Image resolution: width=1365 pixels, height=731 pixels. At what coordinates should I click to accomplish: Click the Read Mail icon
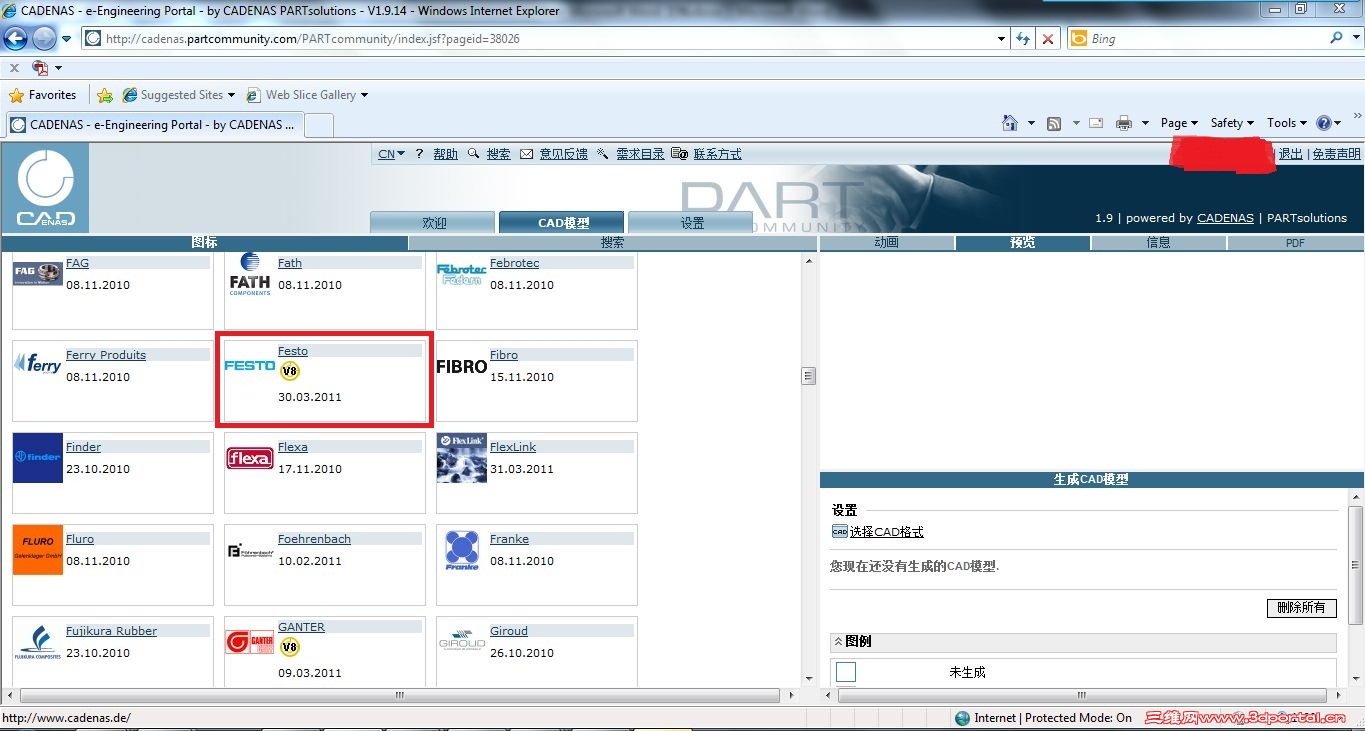1096,123
